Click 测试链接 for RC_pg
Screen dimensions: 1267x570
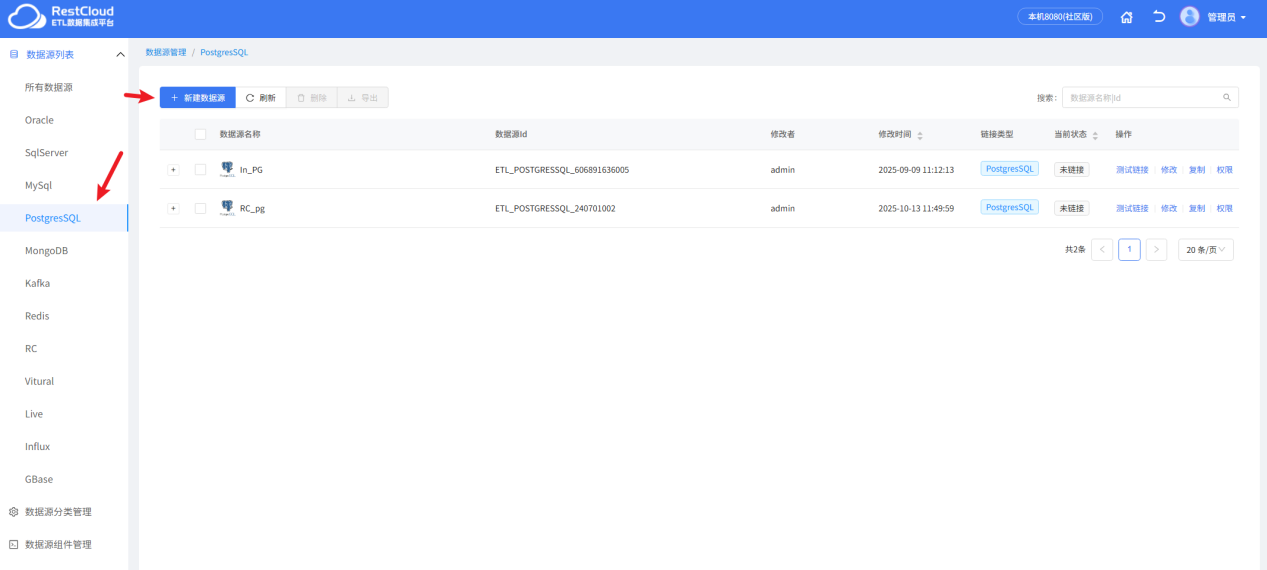pos(1132,209)
